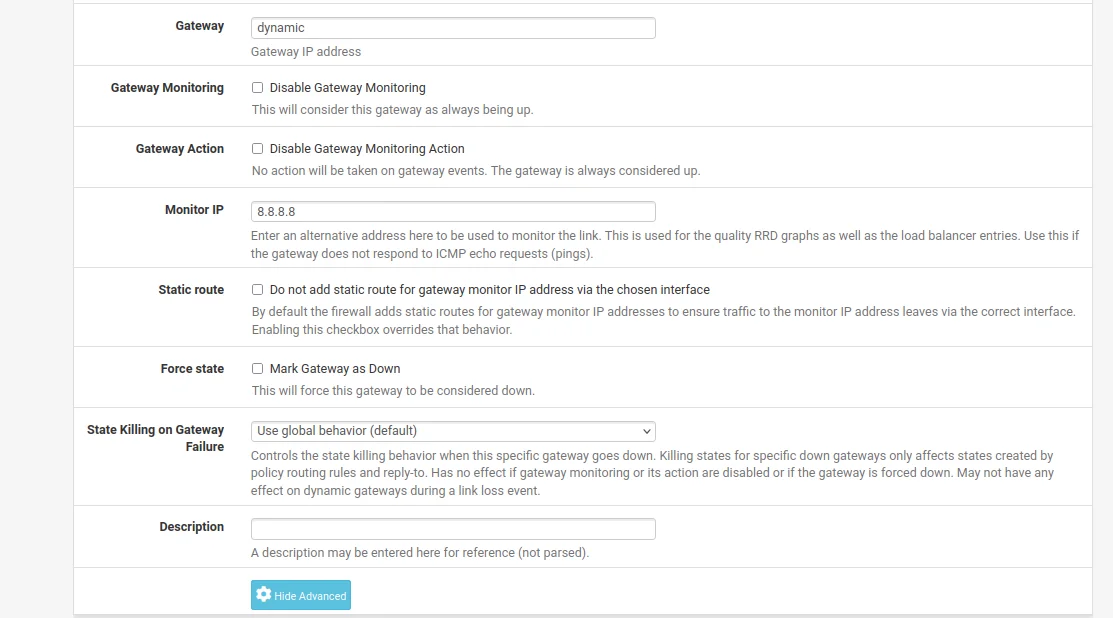The height and width of the screenshot is (618, 1113).
Task: Click the Gateway Action row label
Action: (180, 149)
